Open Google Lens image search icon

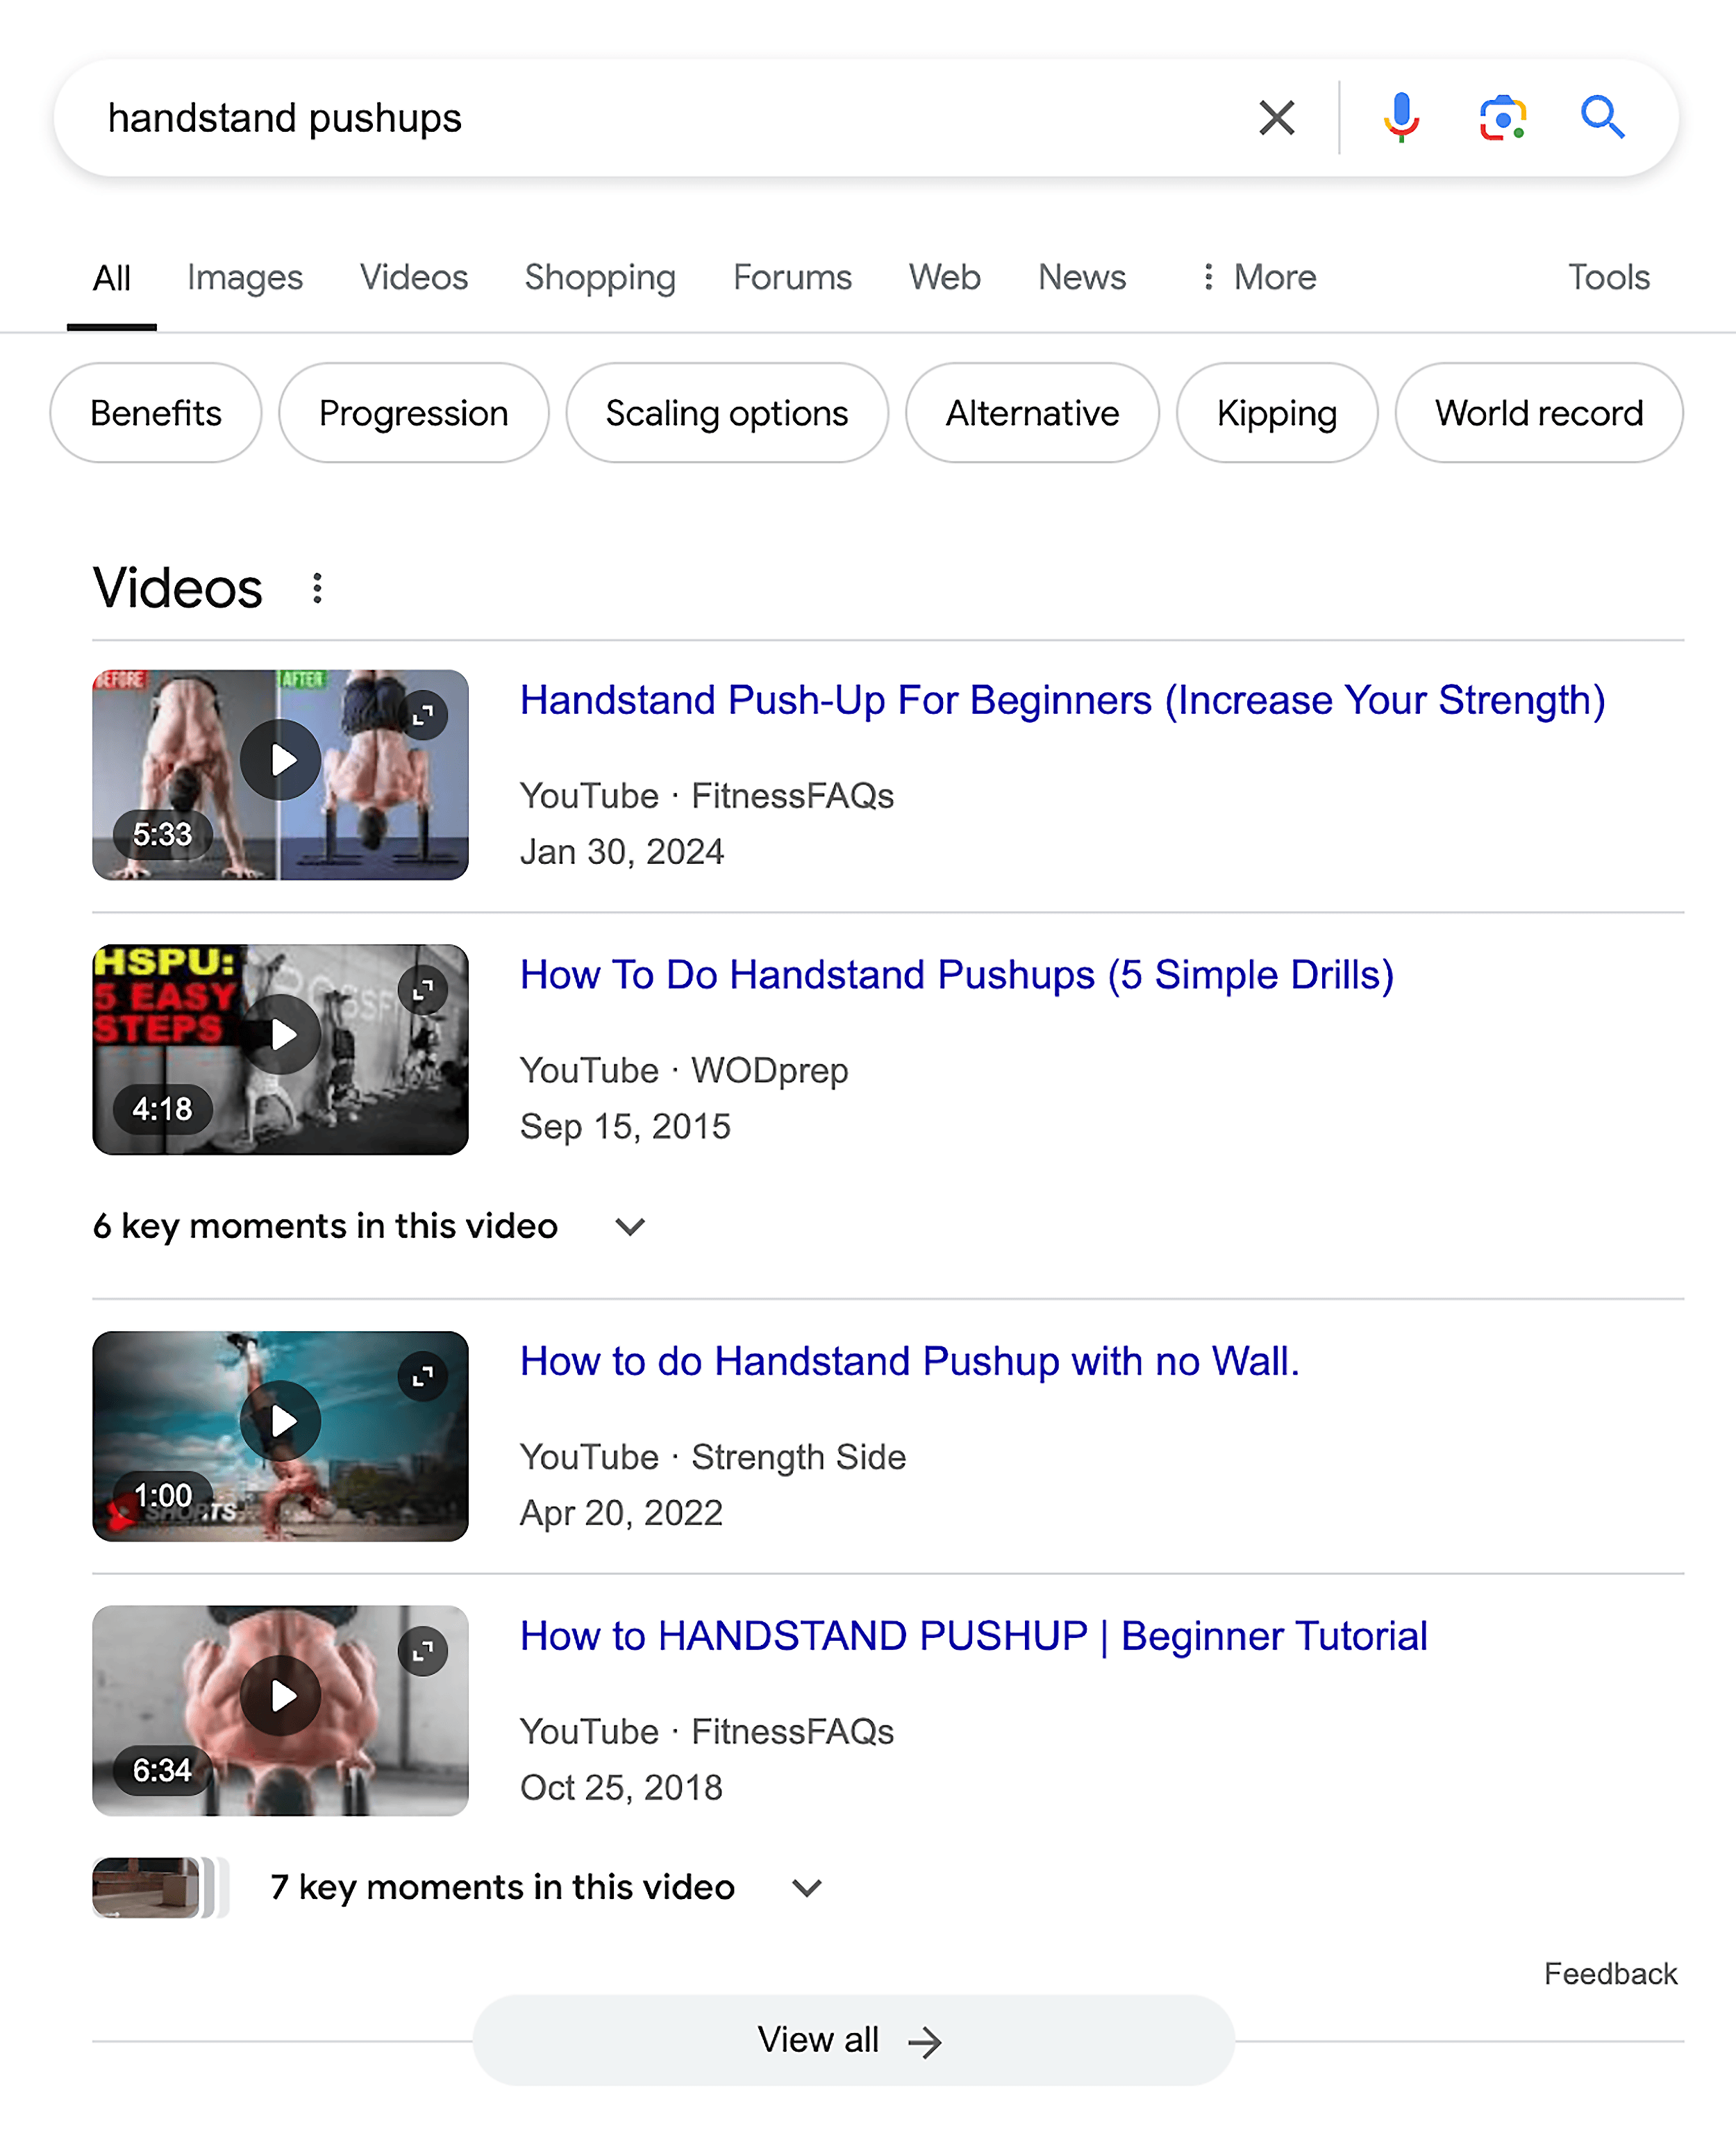(1502, 118)
